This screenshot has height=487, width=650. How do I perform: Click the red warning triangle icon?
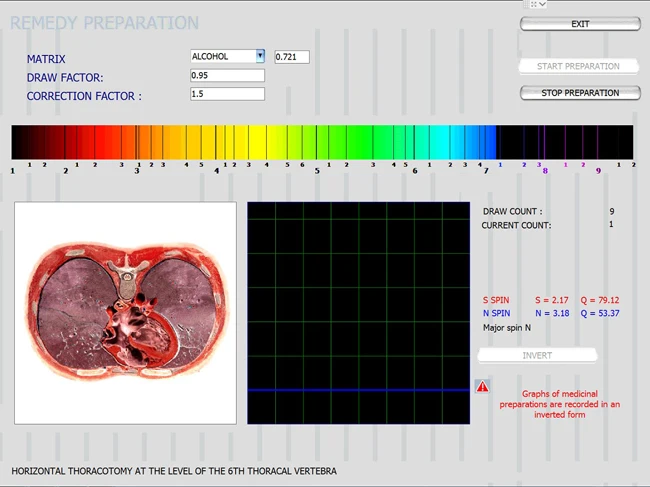click(x=483, y=385)
